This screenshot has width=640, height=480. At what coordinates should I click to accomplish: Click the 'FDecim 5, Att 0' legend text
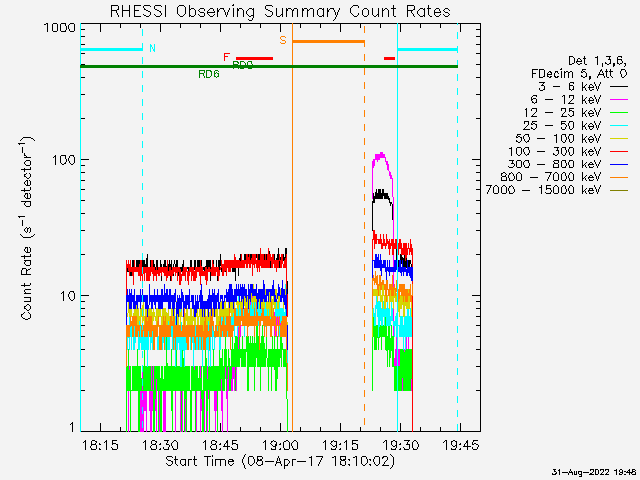pyautogui.click(x=579, y=74)
